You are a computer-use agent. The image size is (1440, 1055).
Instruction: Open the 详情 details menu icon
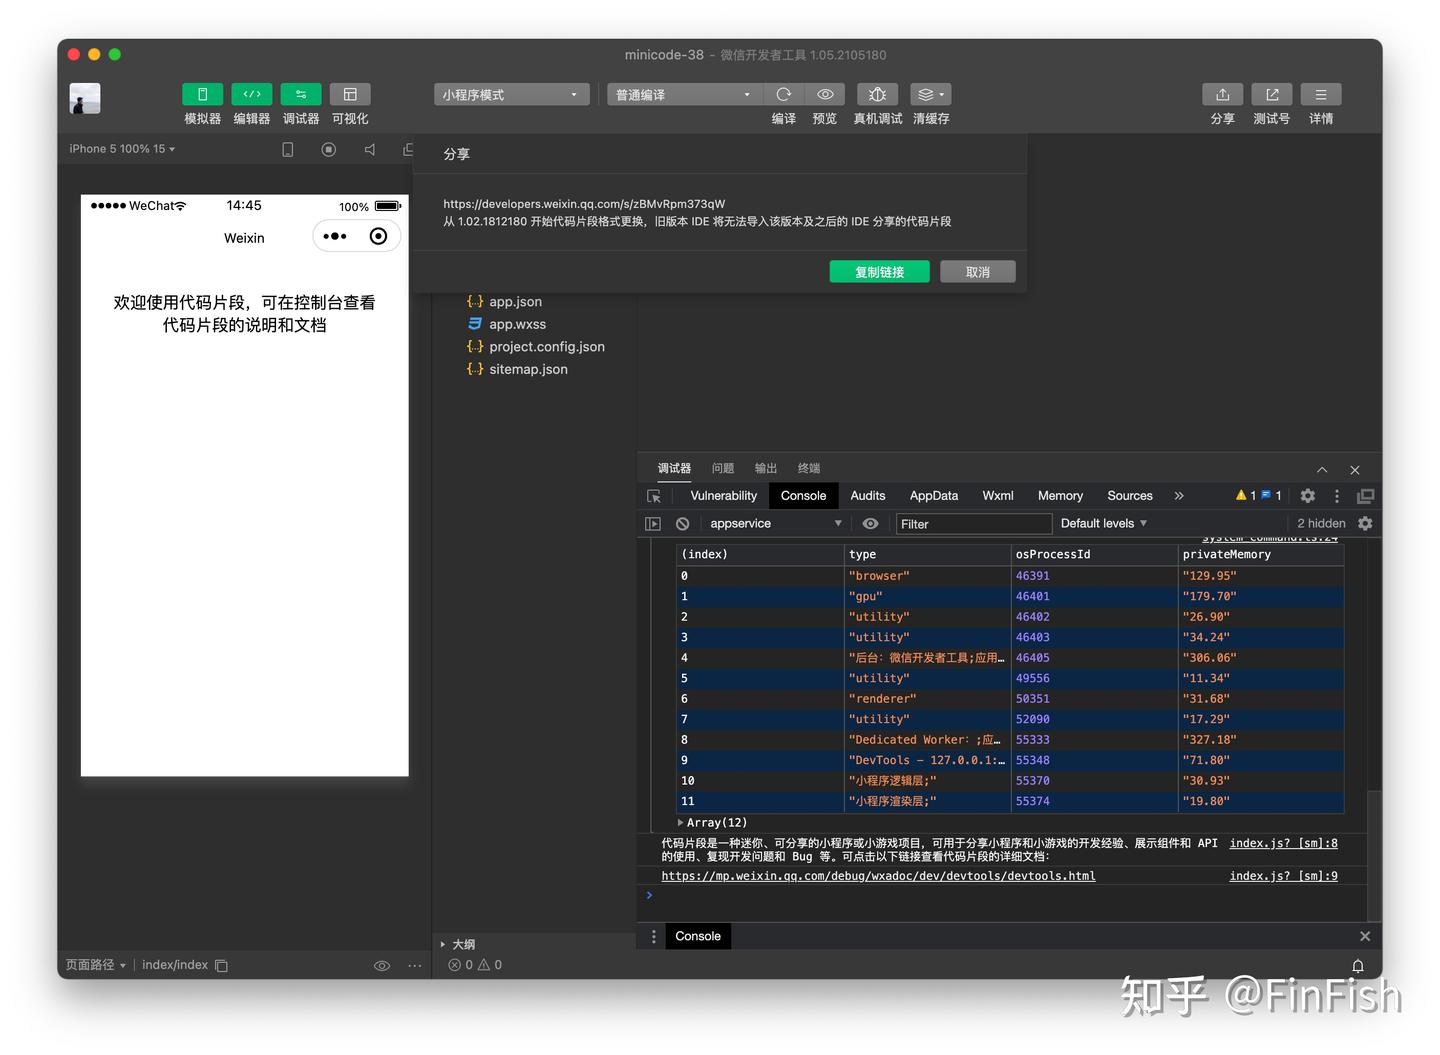click(1321, 94)
